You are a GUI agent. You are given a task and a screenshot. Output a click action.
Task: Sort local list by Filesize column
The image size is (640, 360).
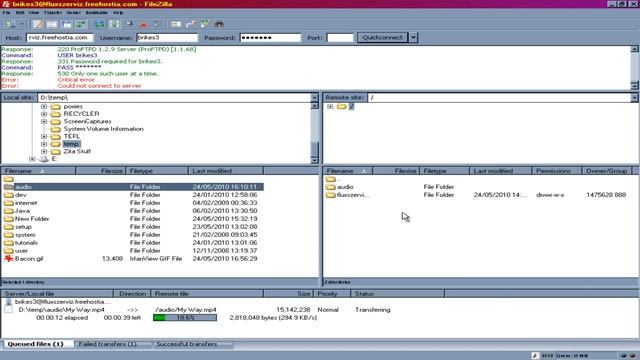point(101,171)
